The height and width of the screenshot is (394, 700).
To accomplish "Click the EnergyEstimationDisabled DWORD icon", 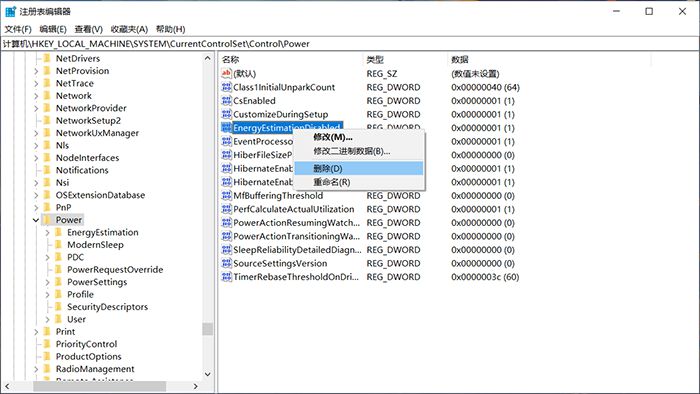I will [x=226, y=128].
